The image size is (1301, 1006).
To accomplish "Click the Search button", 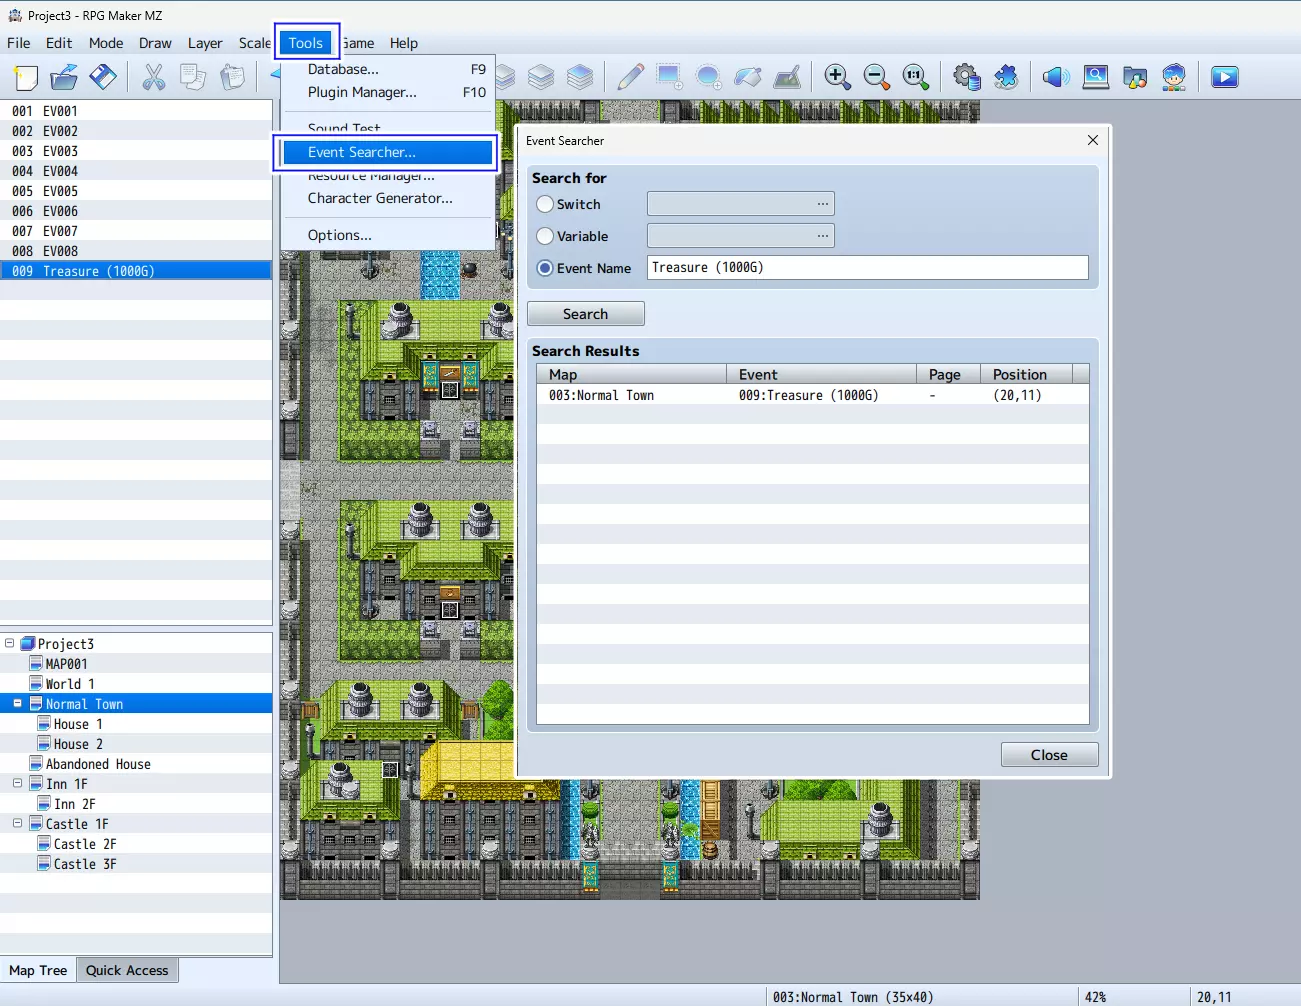I will tap(586, 314).
